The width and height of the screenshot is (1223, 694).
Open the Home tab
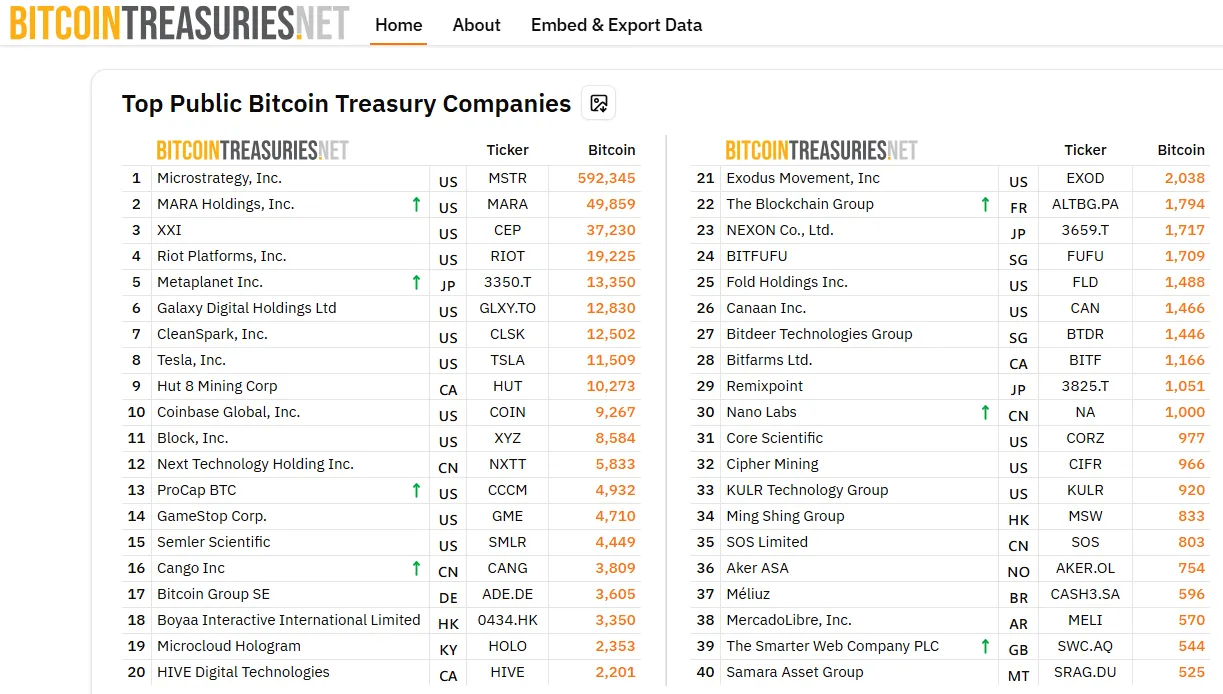tap(399, 25)
